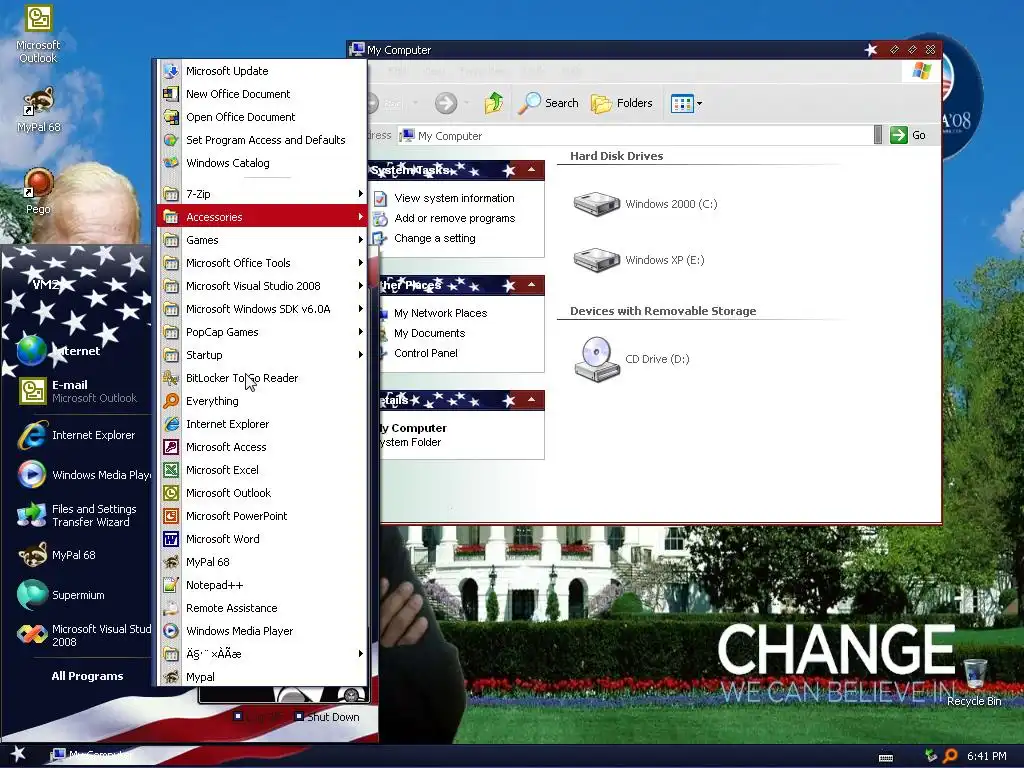
Task: Toggle the Folders pane in My Computer
Action: [622, 103]
